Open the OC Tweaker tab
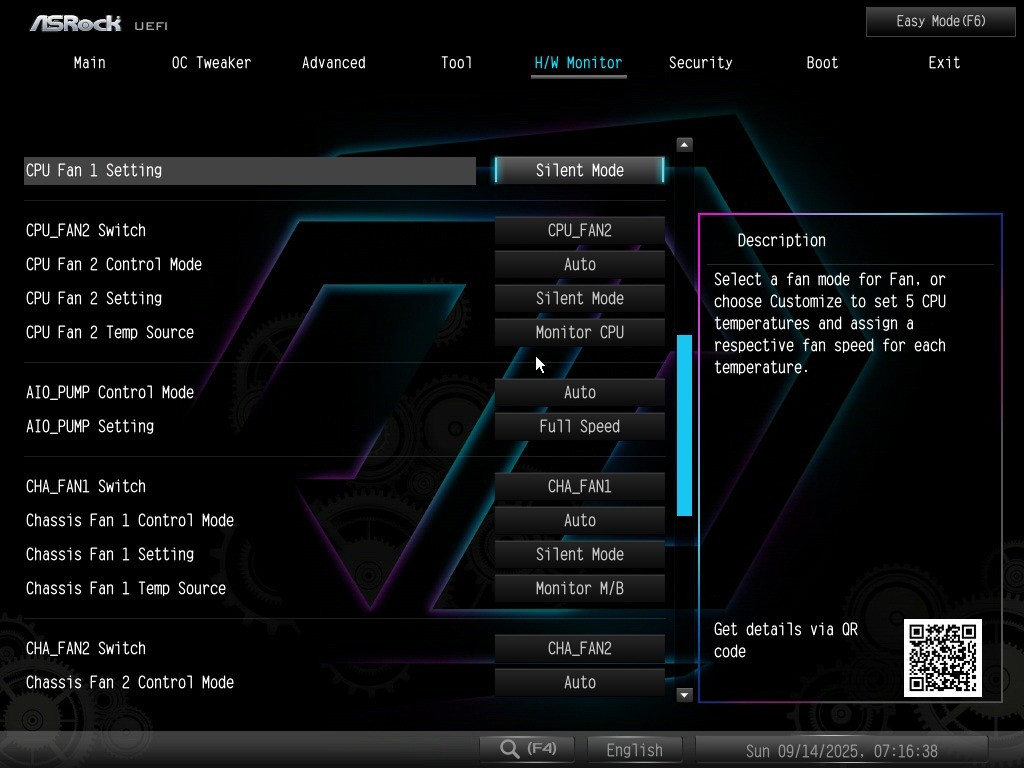This screenshot has height=768, width=1024. click(x=211, y=63)
